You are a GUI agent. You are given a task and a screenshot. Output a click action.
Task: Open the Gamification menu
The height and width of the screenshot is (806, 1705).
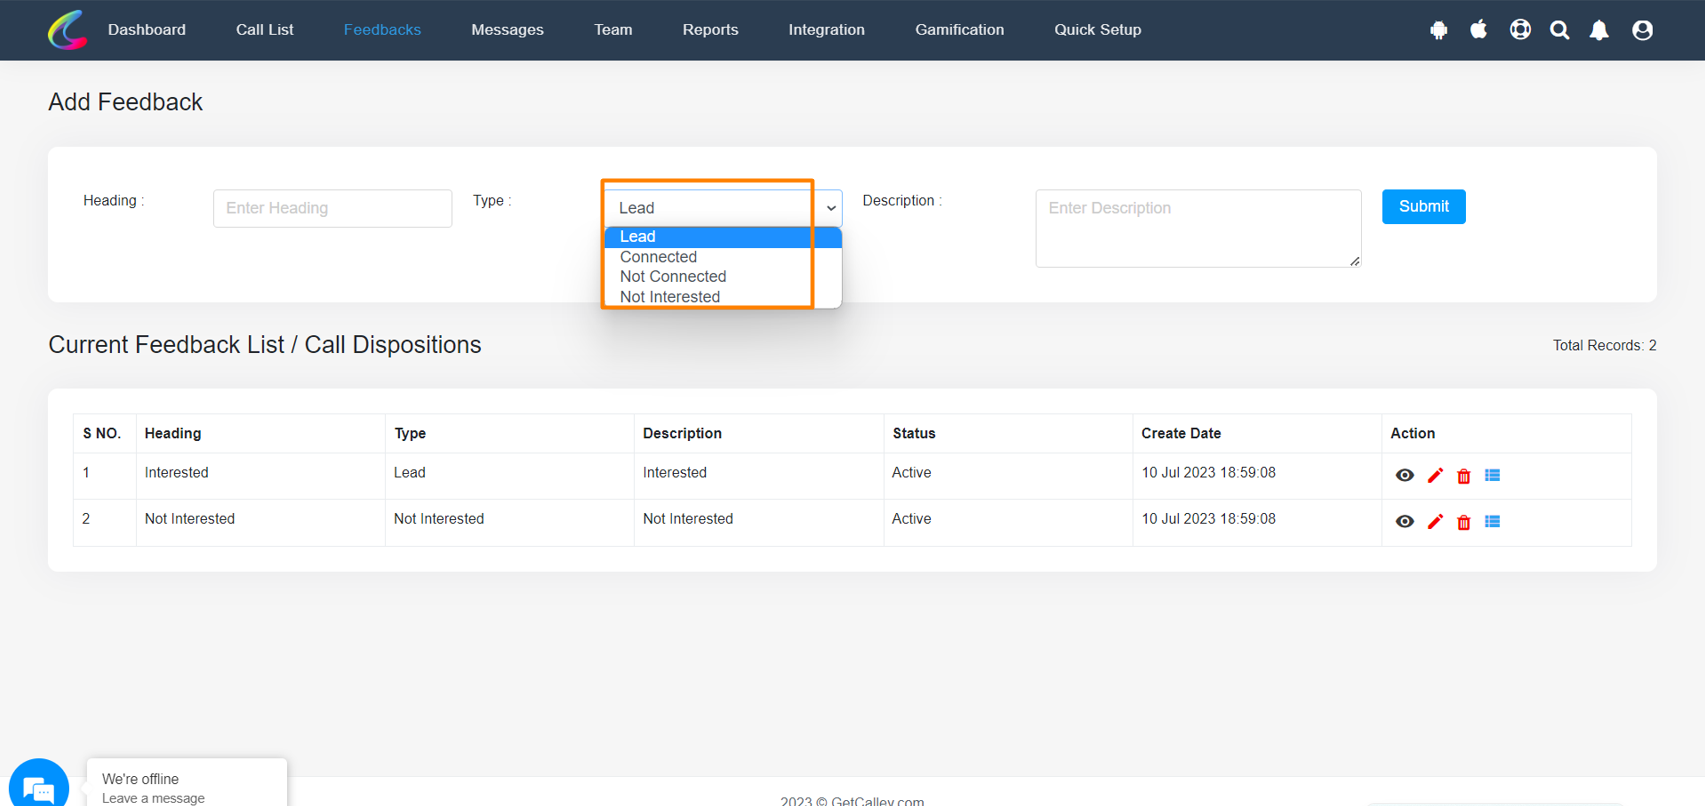click(959, 30)
